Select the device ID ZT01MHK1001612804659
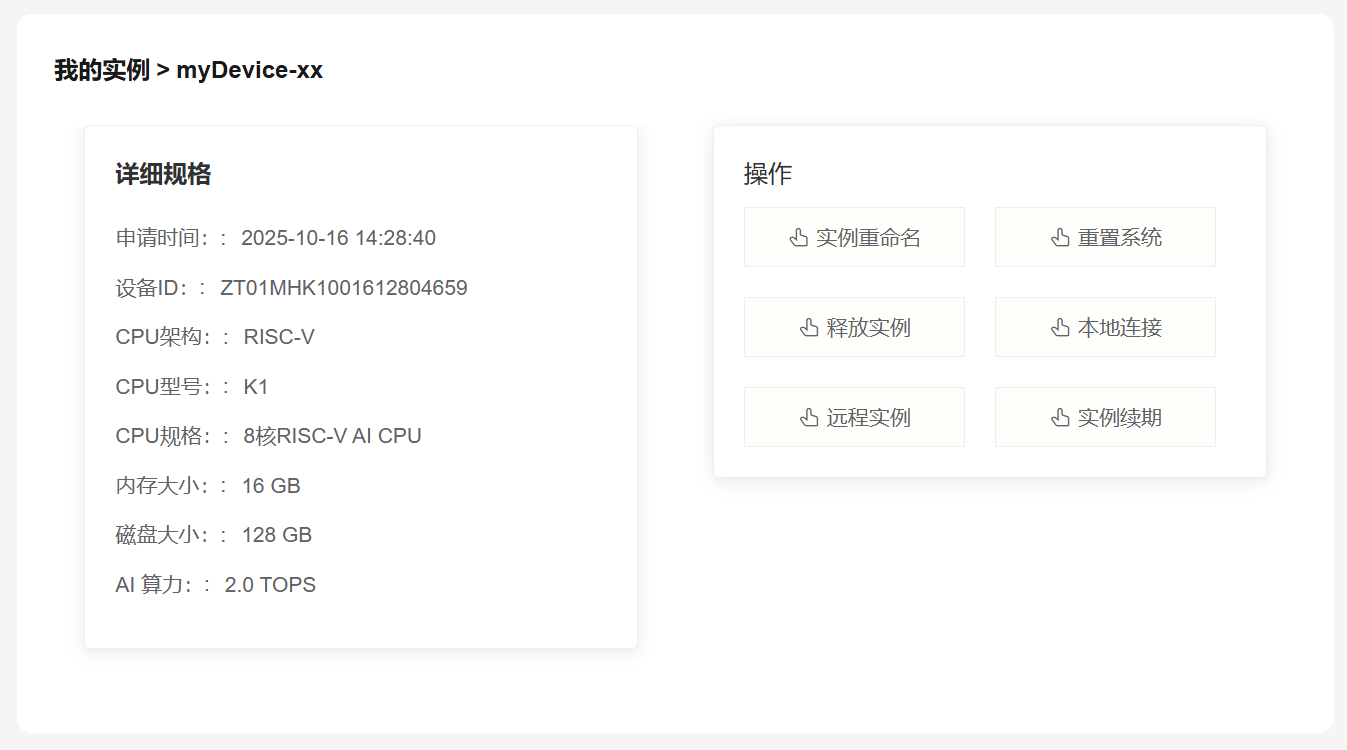The width and height of the screenshot is (1347, 750). click(x=344, y=288)
